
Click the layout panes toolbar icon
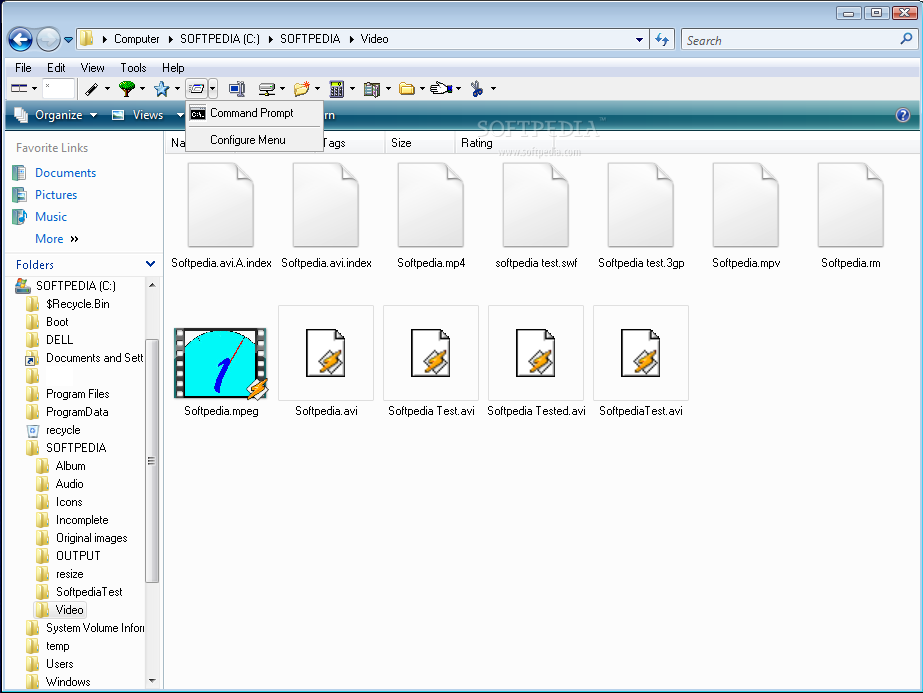click(x=19, y=88)
